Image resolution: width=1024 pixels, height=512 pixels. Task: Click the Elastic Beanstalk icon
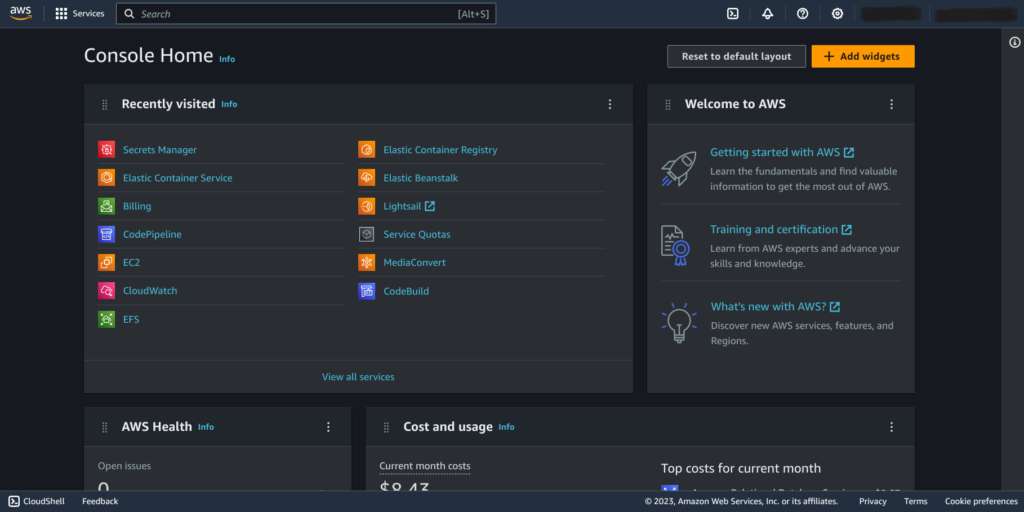click(x=367, y=178)
